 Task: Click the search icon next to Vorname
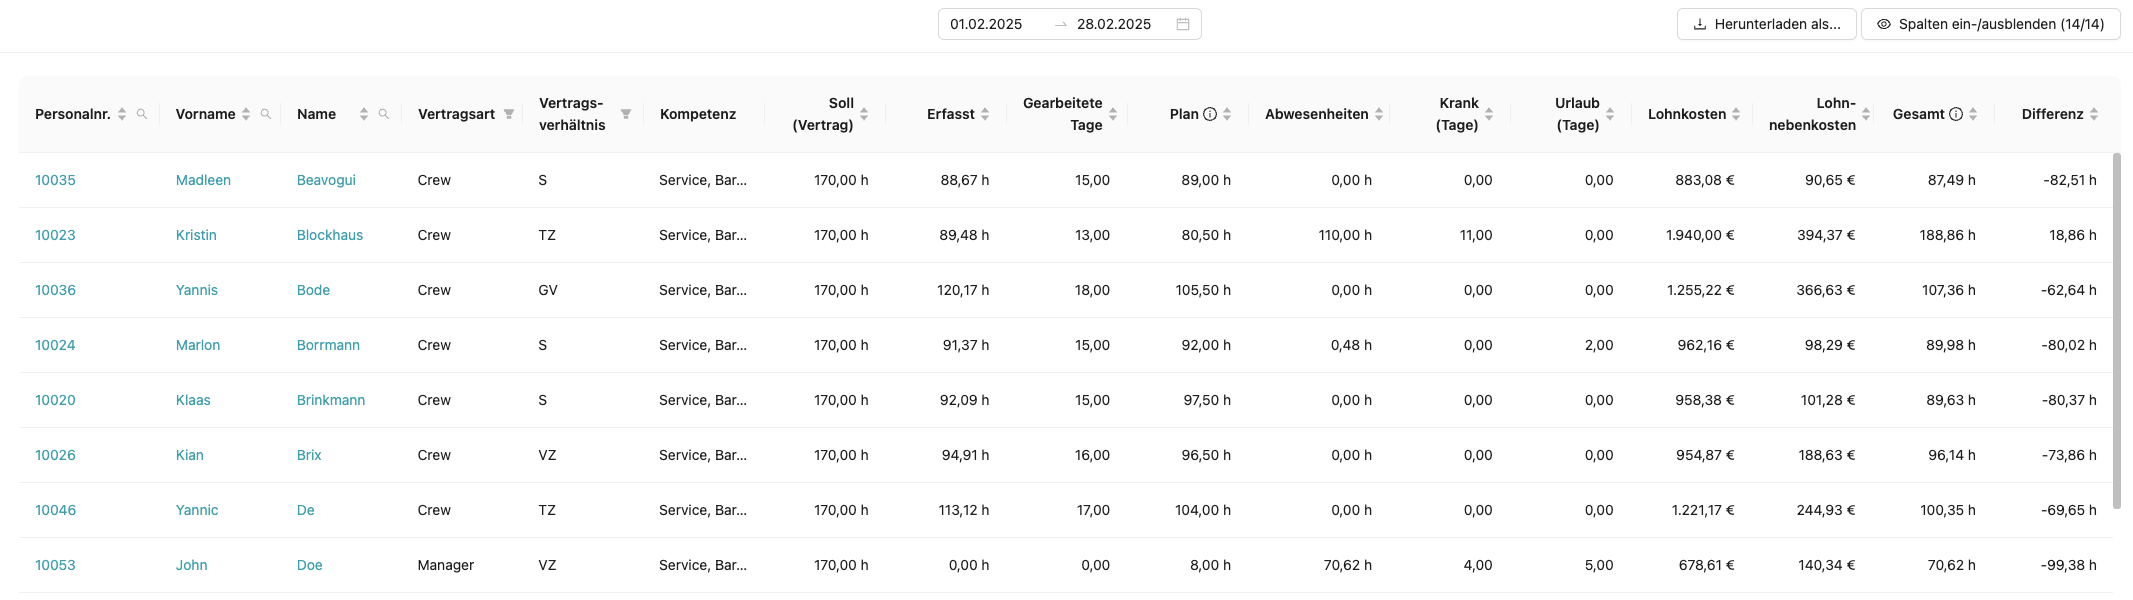(266, 114)
